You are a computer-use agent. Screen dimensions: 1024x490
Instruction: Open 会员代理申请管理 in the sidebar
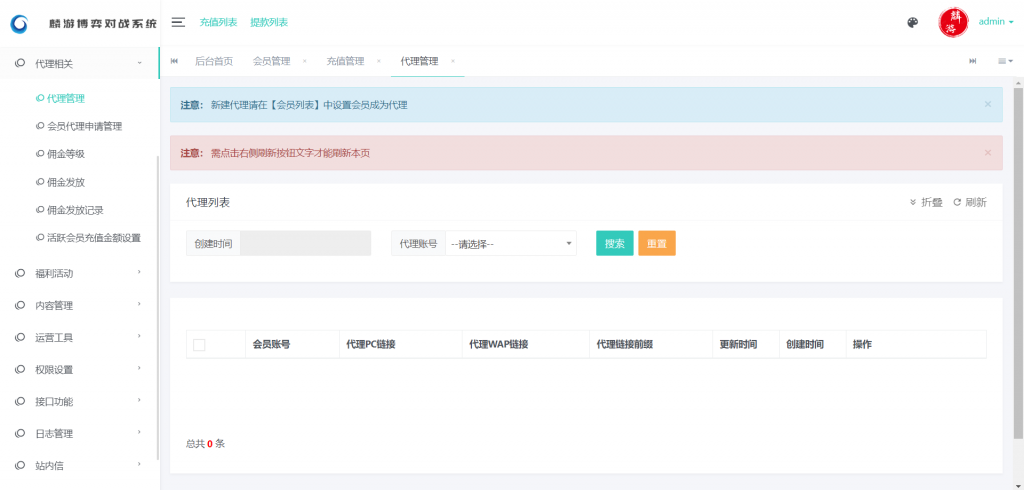(85, 126)
